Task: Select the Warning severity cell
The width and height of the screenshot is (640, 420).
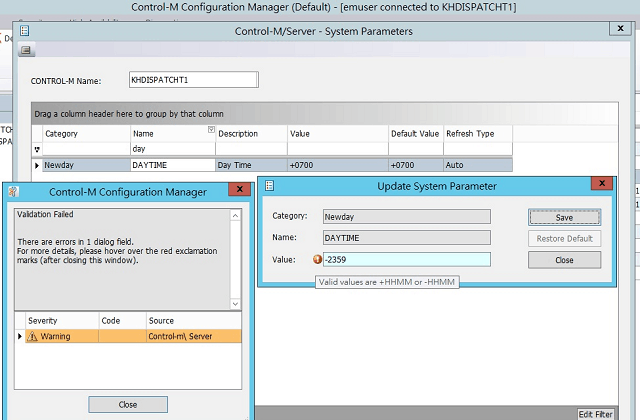Action: (x=62, y=336)
